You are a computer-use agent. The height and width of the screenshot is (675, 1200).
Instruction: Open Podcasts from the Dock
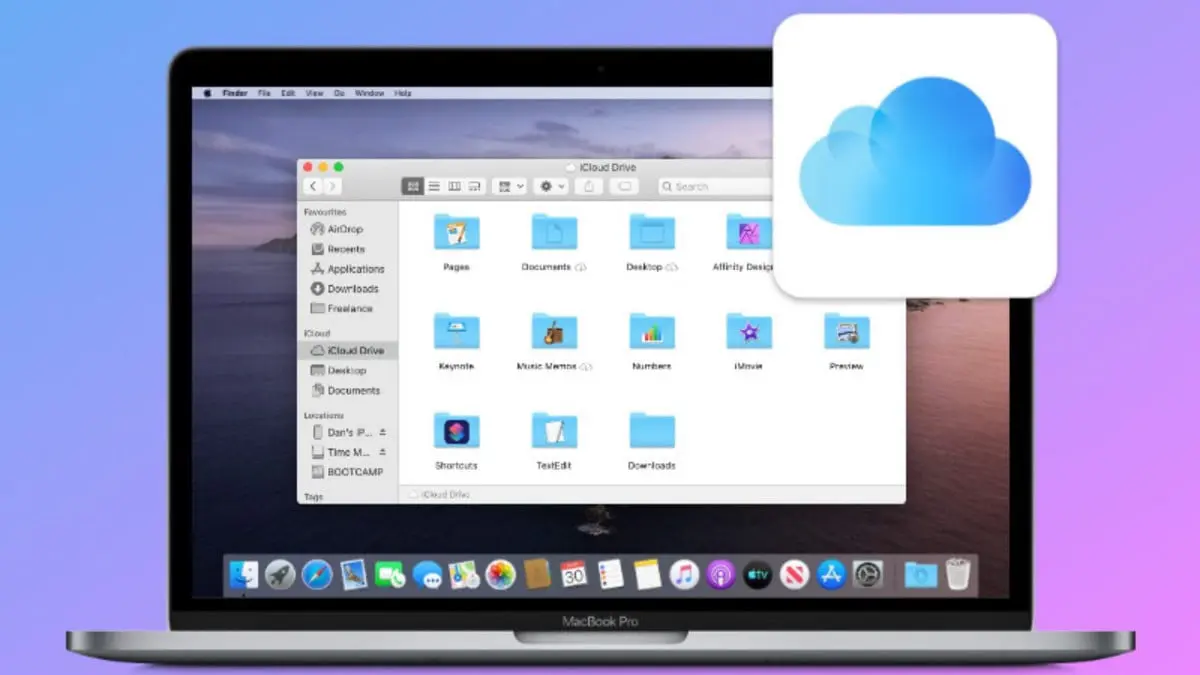click(x=720, y=574)
